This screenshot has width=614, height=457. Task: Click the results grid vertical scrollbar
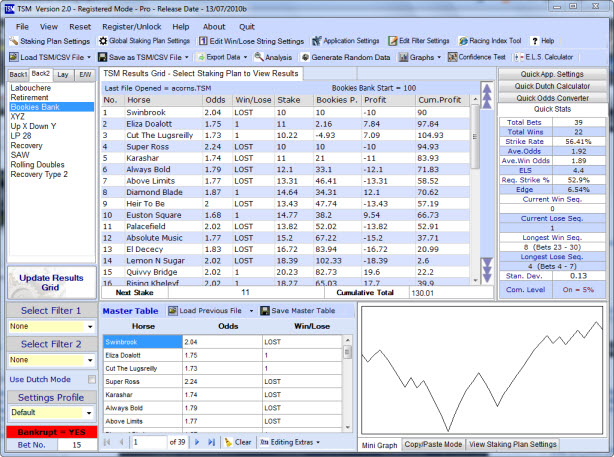coord(475,190)
